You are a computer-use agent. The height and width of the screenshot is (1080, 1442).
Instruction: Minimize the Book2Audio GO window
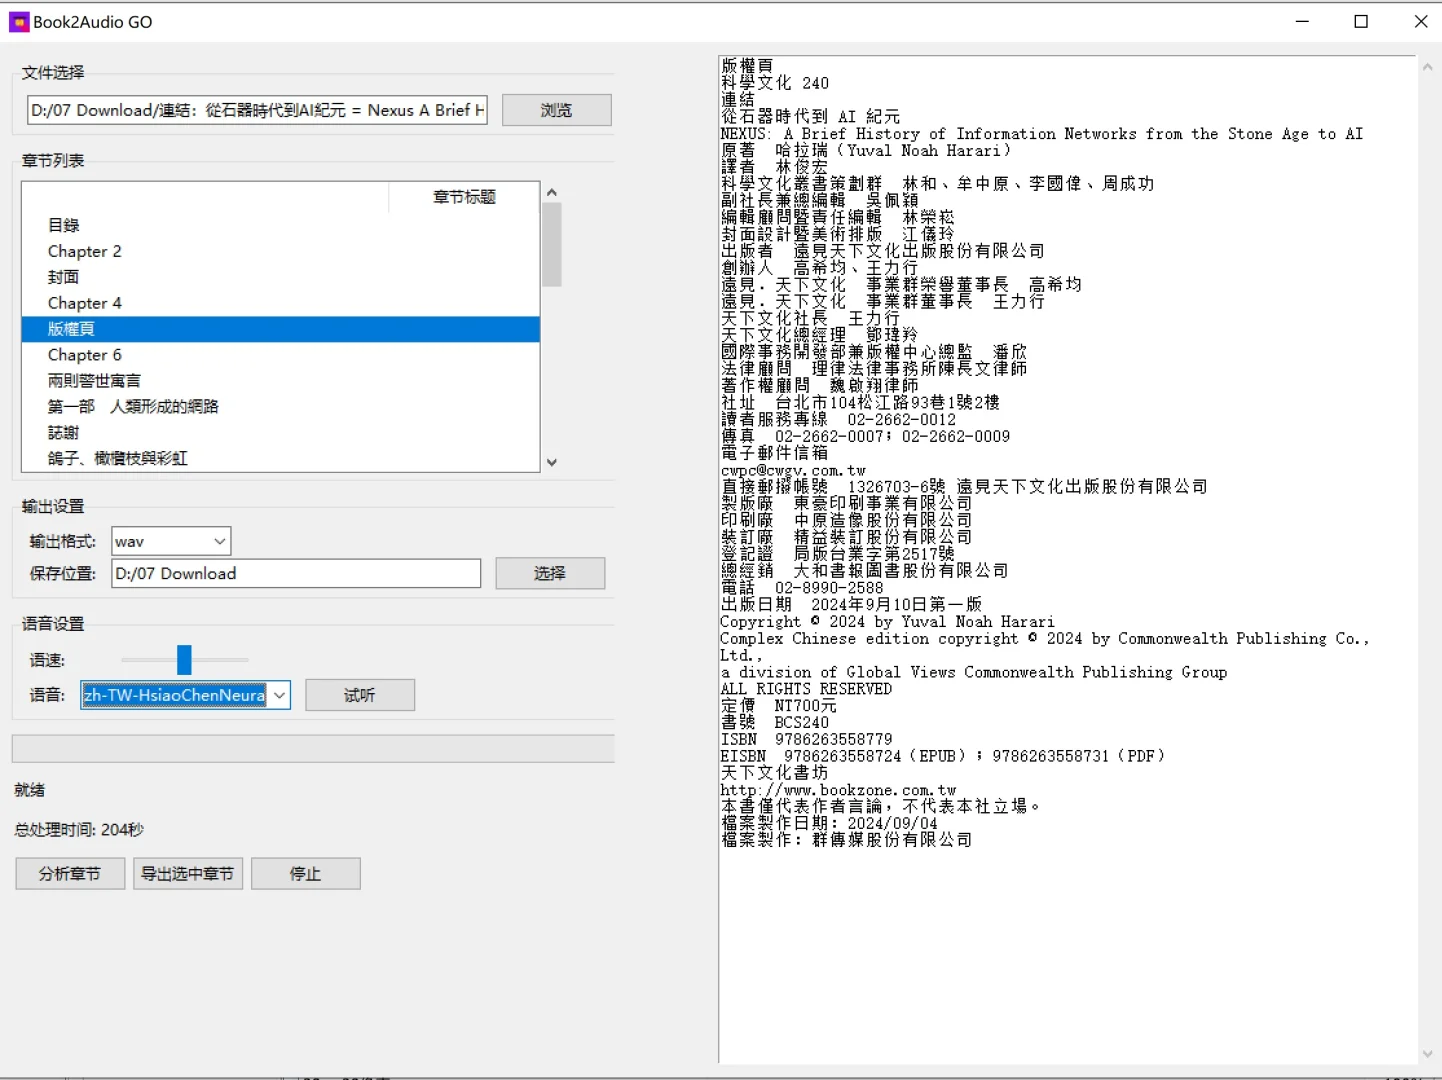click(x=1302, y=21)
